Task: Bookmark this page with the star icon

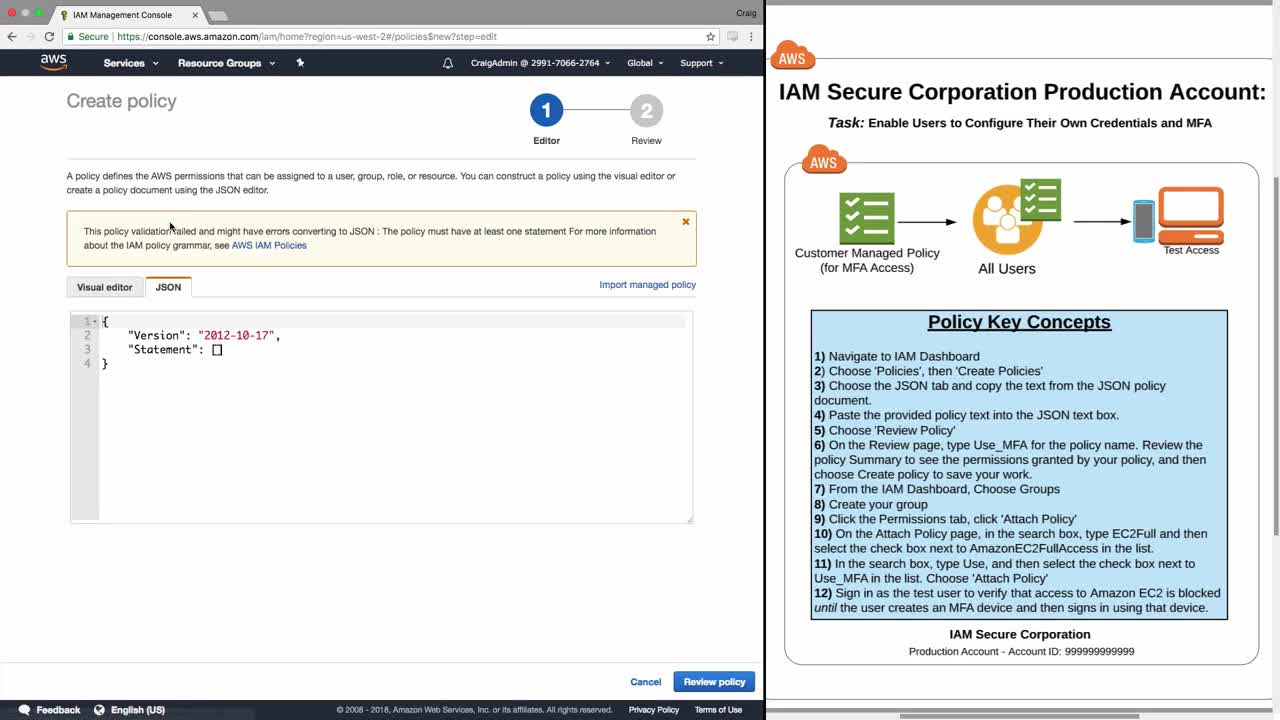Action: 711,36
